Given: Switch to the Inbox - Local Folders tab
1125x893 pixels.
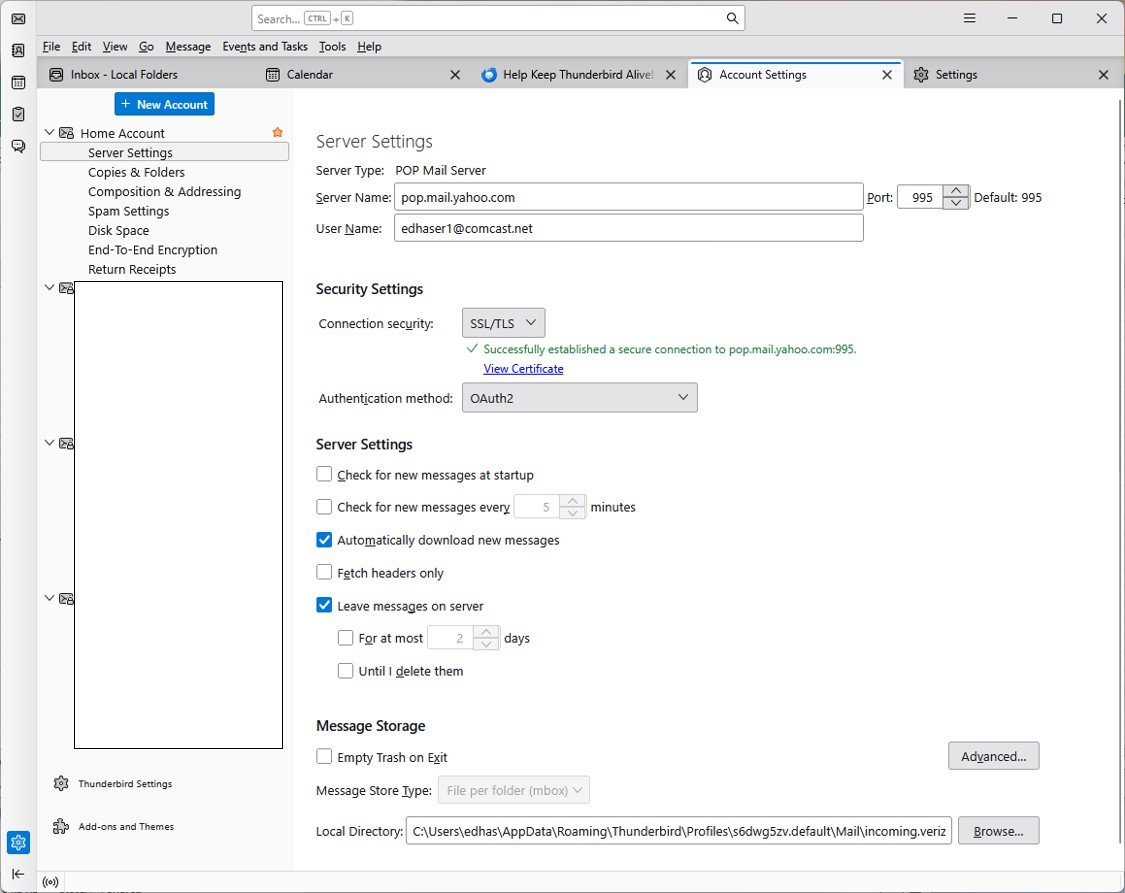Looking at the screenshot, I should pyautogui.click(x=113, y=75).
